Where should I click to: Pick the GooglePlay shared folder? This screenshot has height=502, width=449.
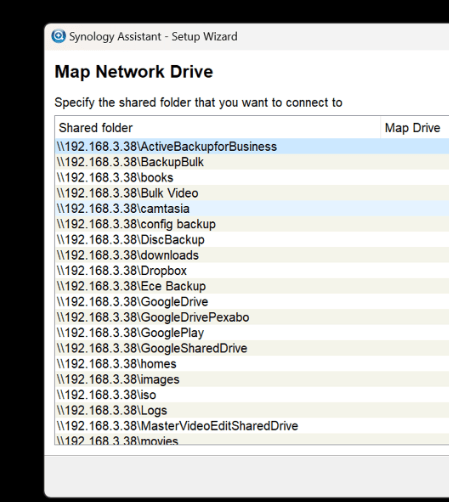point(252,332)
